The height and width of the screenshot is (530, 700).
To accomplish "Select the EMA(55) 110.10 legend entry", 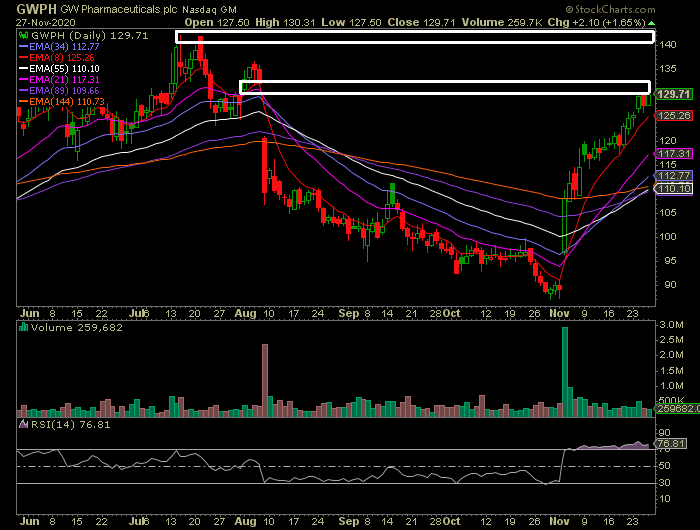I will [59, 69].
